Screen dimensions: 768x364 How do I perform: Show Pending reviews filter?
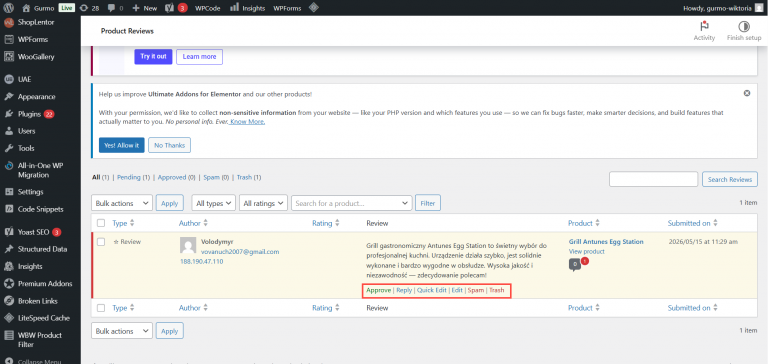[x=129, y=177]
